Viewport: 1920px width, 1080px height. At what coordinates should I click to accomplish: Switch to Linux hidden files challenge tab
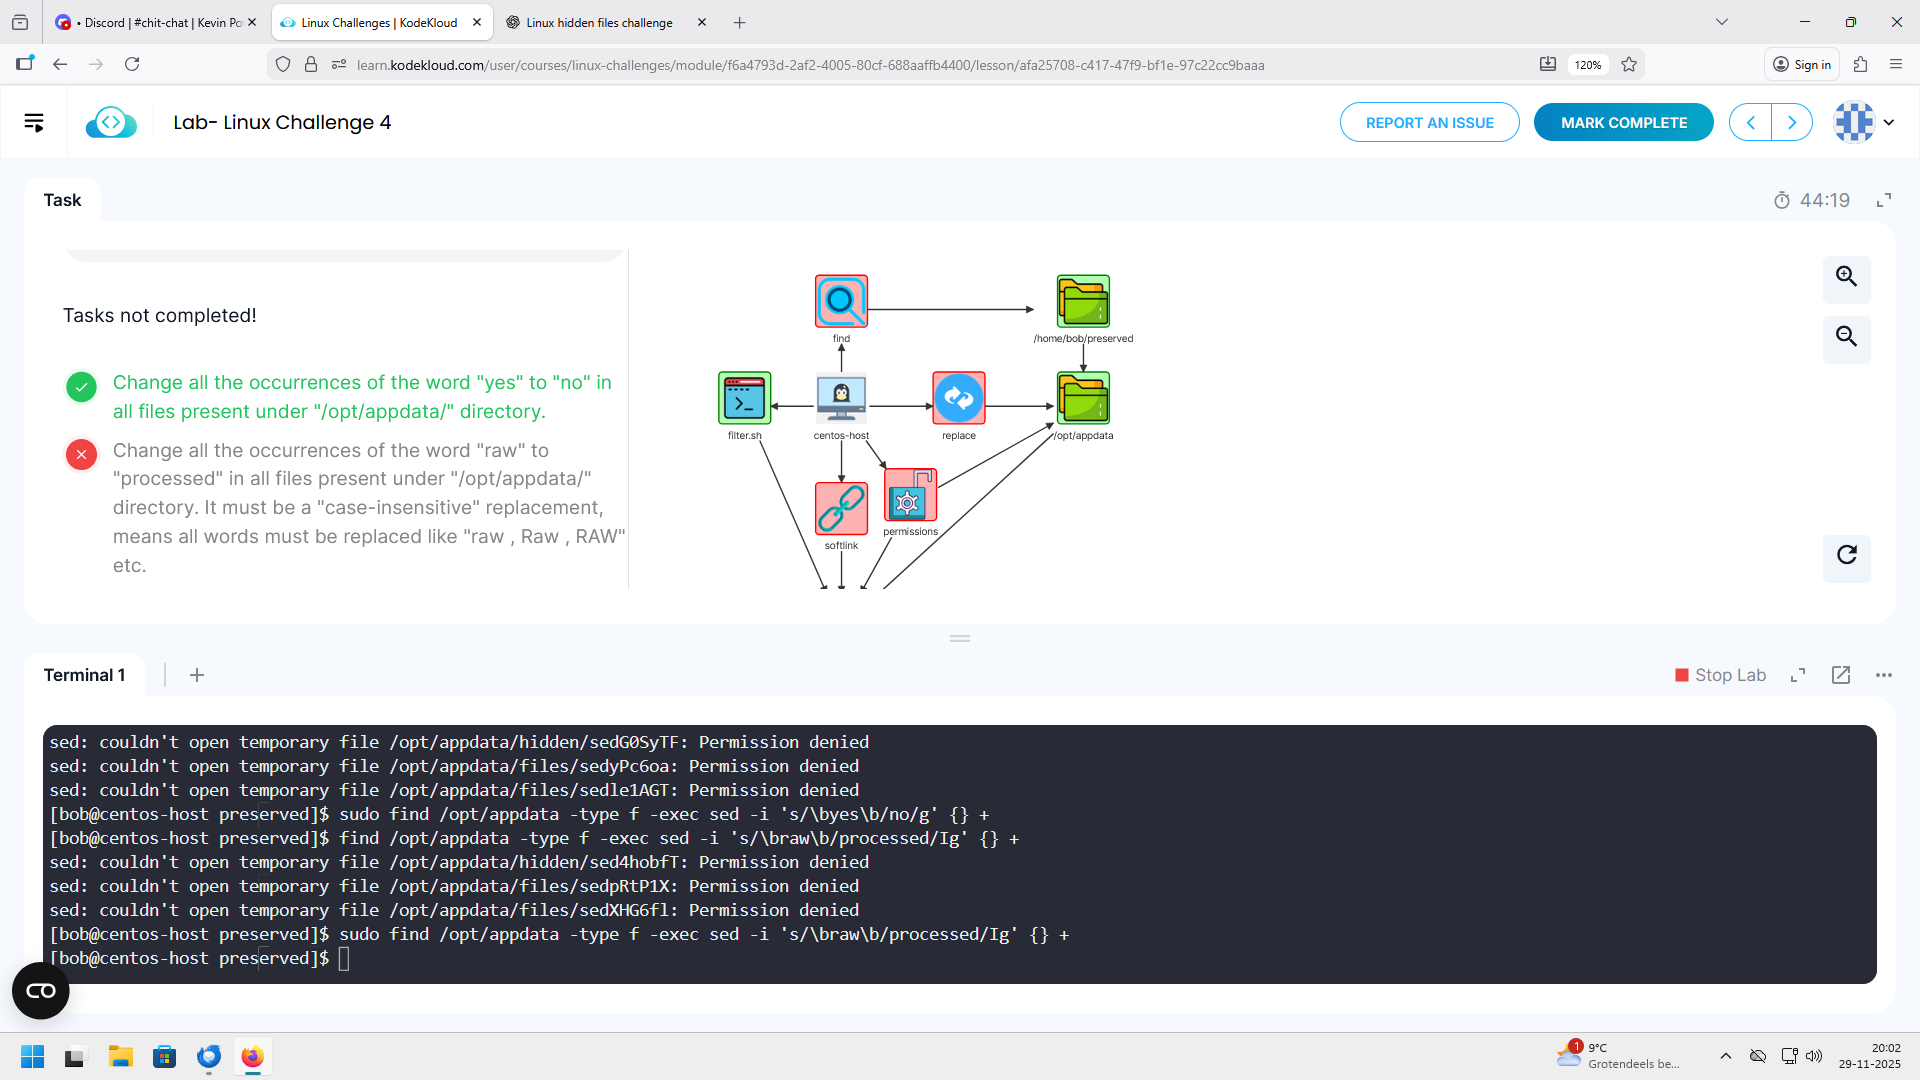coord(599,22)
